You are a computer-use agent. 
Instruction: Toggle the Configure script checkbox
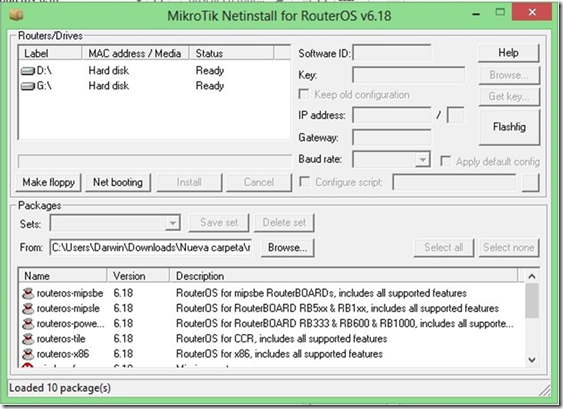304,181
